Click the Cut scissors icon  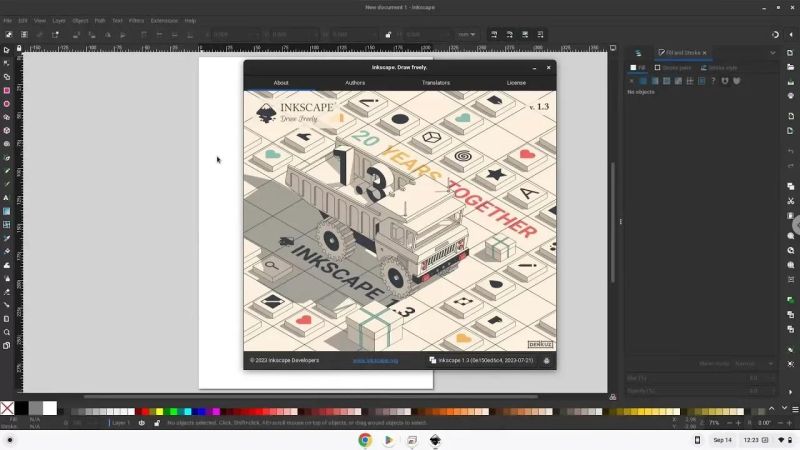[790, 201]
